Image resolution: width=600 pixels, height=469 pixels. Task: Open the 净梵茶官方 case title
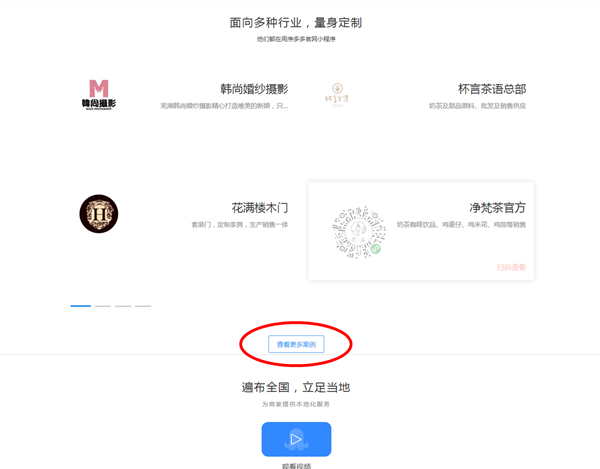pyautogui.click(x=497, y=208)
